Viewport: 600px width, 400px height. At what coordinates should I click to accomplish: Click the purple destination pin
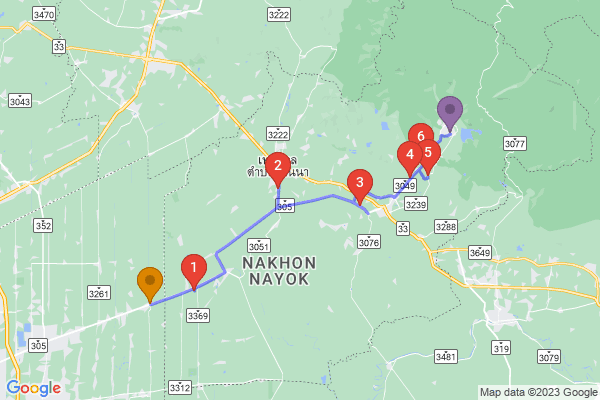point(450,114)
